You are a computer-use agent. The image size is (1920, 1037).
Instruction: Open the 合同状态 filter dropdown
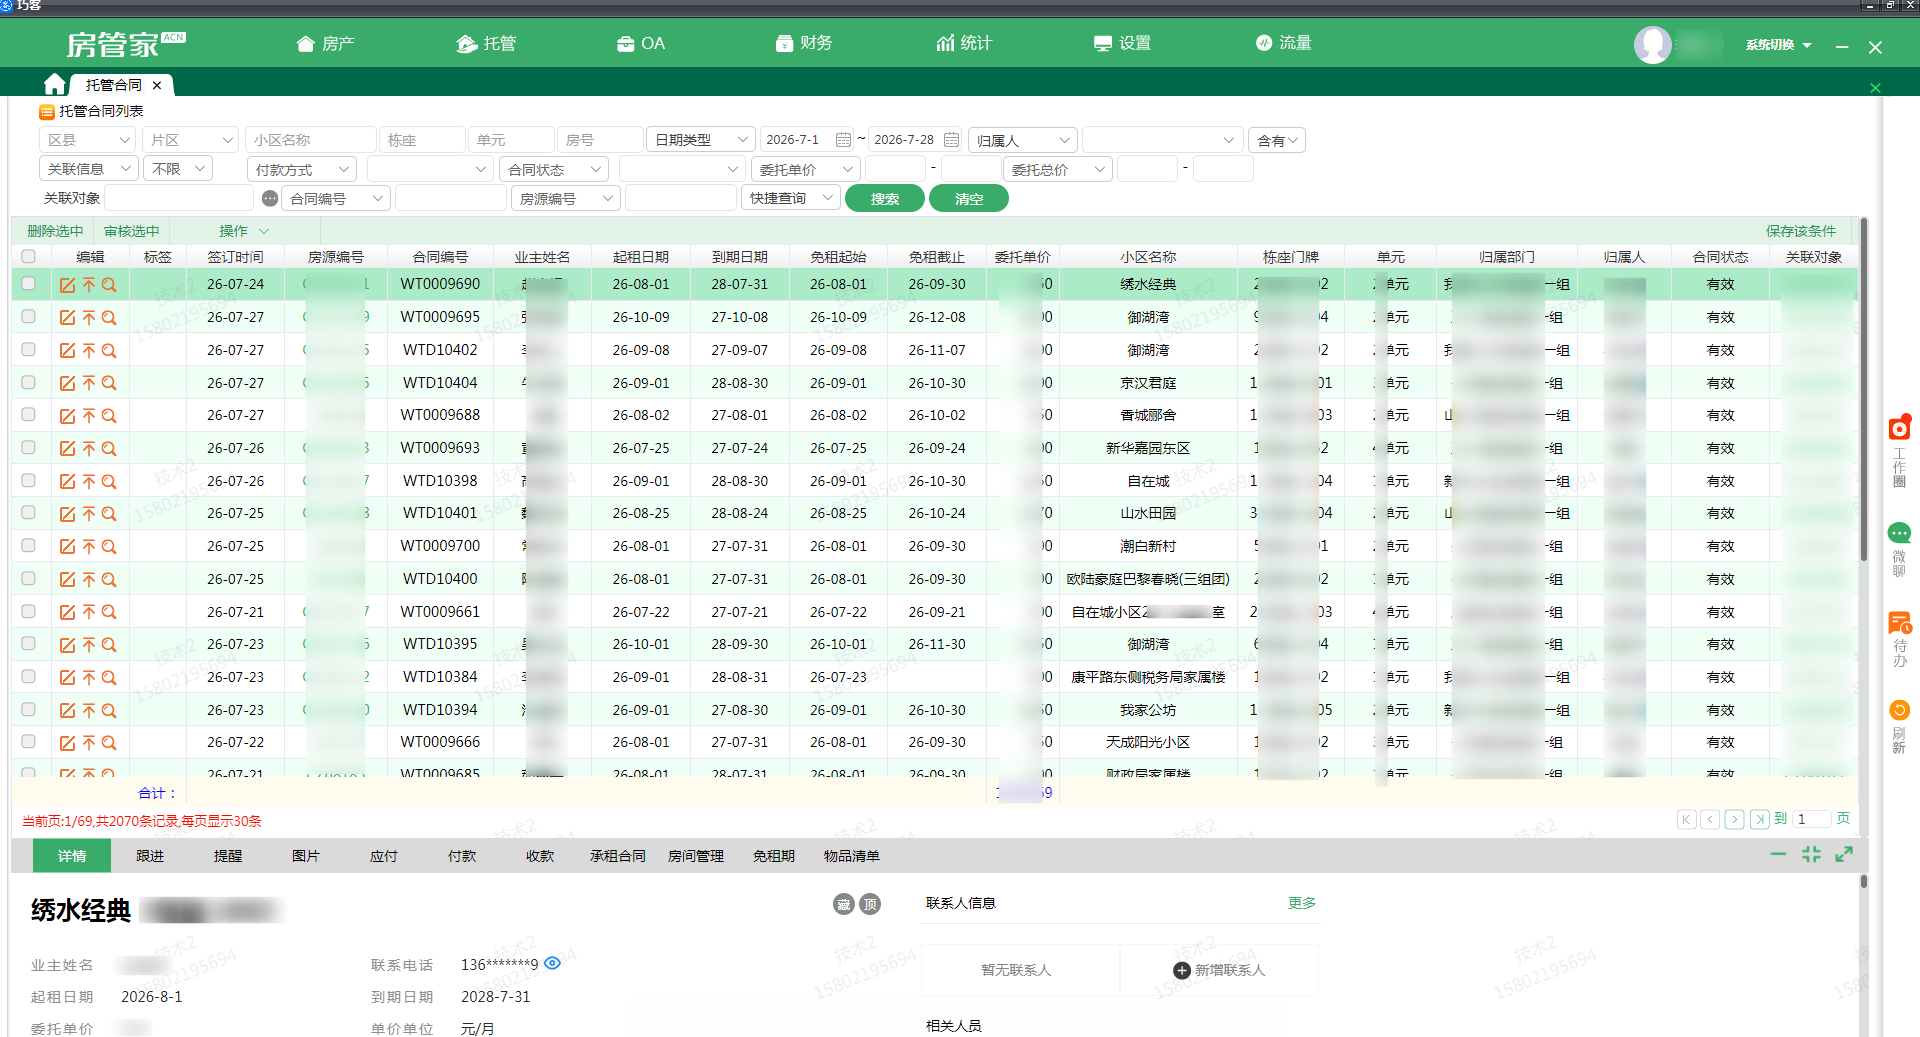coord(554,170)
